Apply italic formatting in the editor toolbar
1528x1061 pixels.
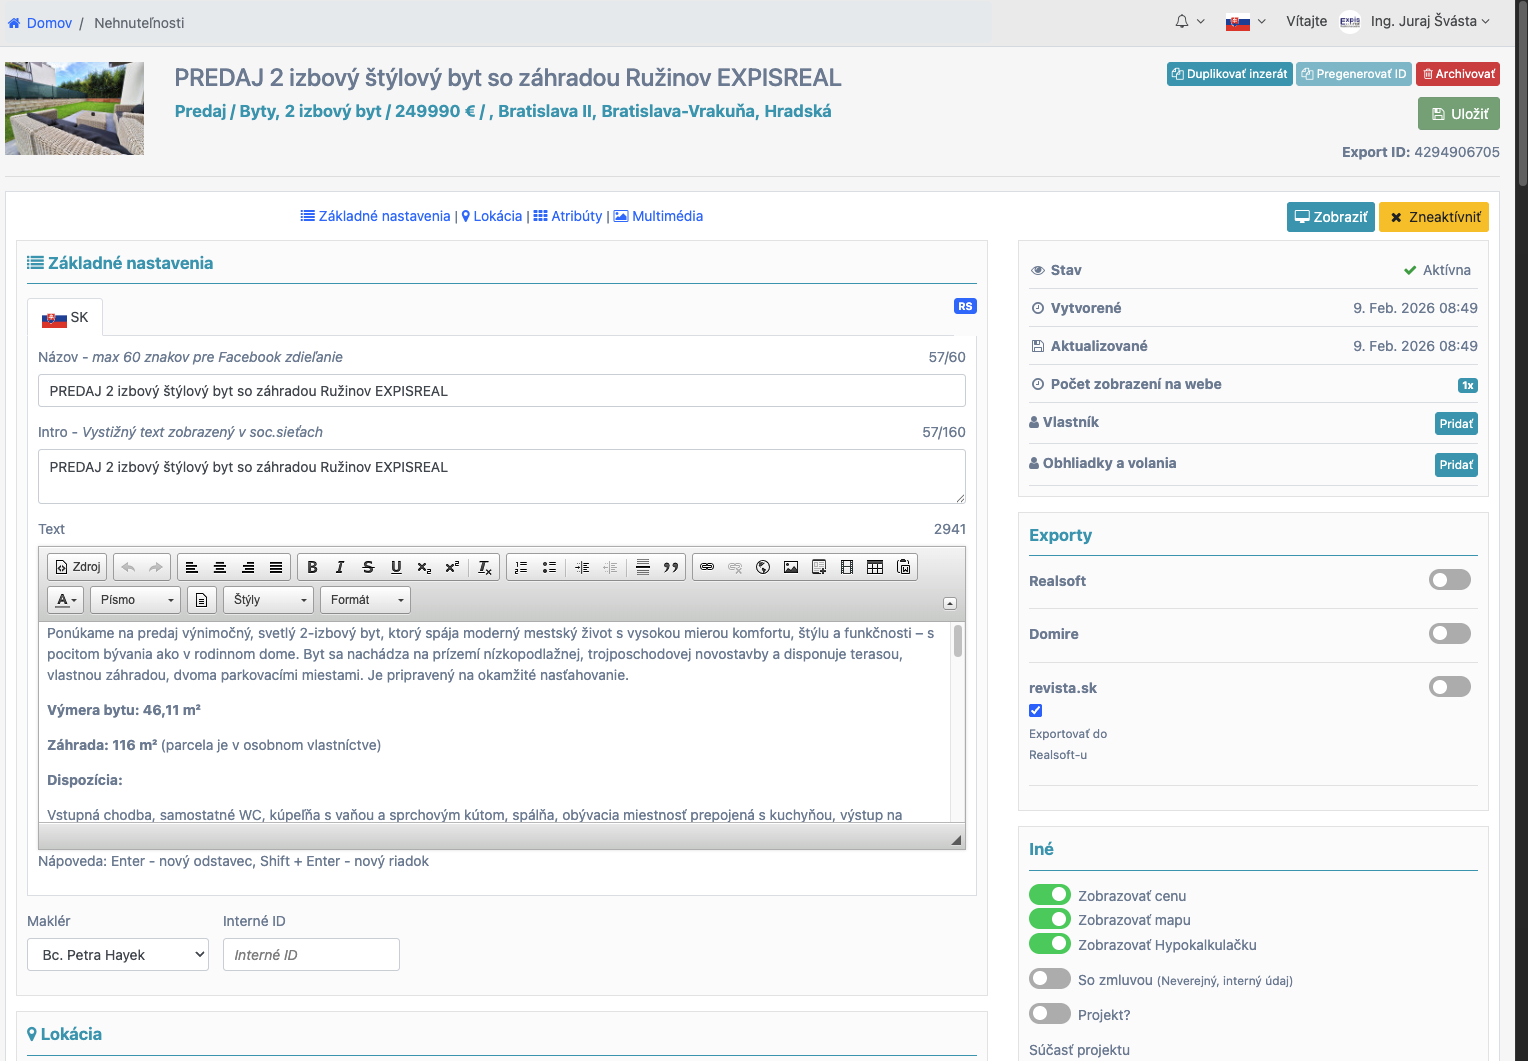[340, 567]
